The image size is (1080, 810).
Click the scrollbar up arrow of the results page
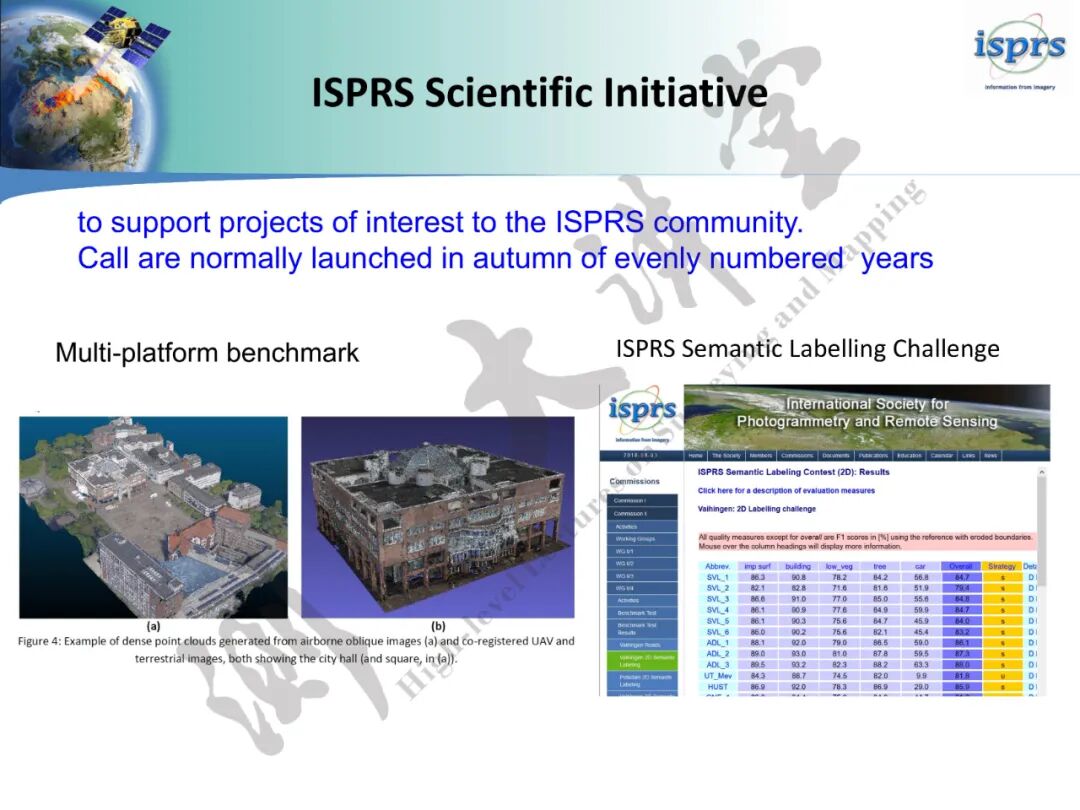(x=1041, y=472)
